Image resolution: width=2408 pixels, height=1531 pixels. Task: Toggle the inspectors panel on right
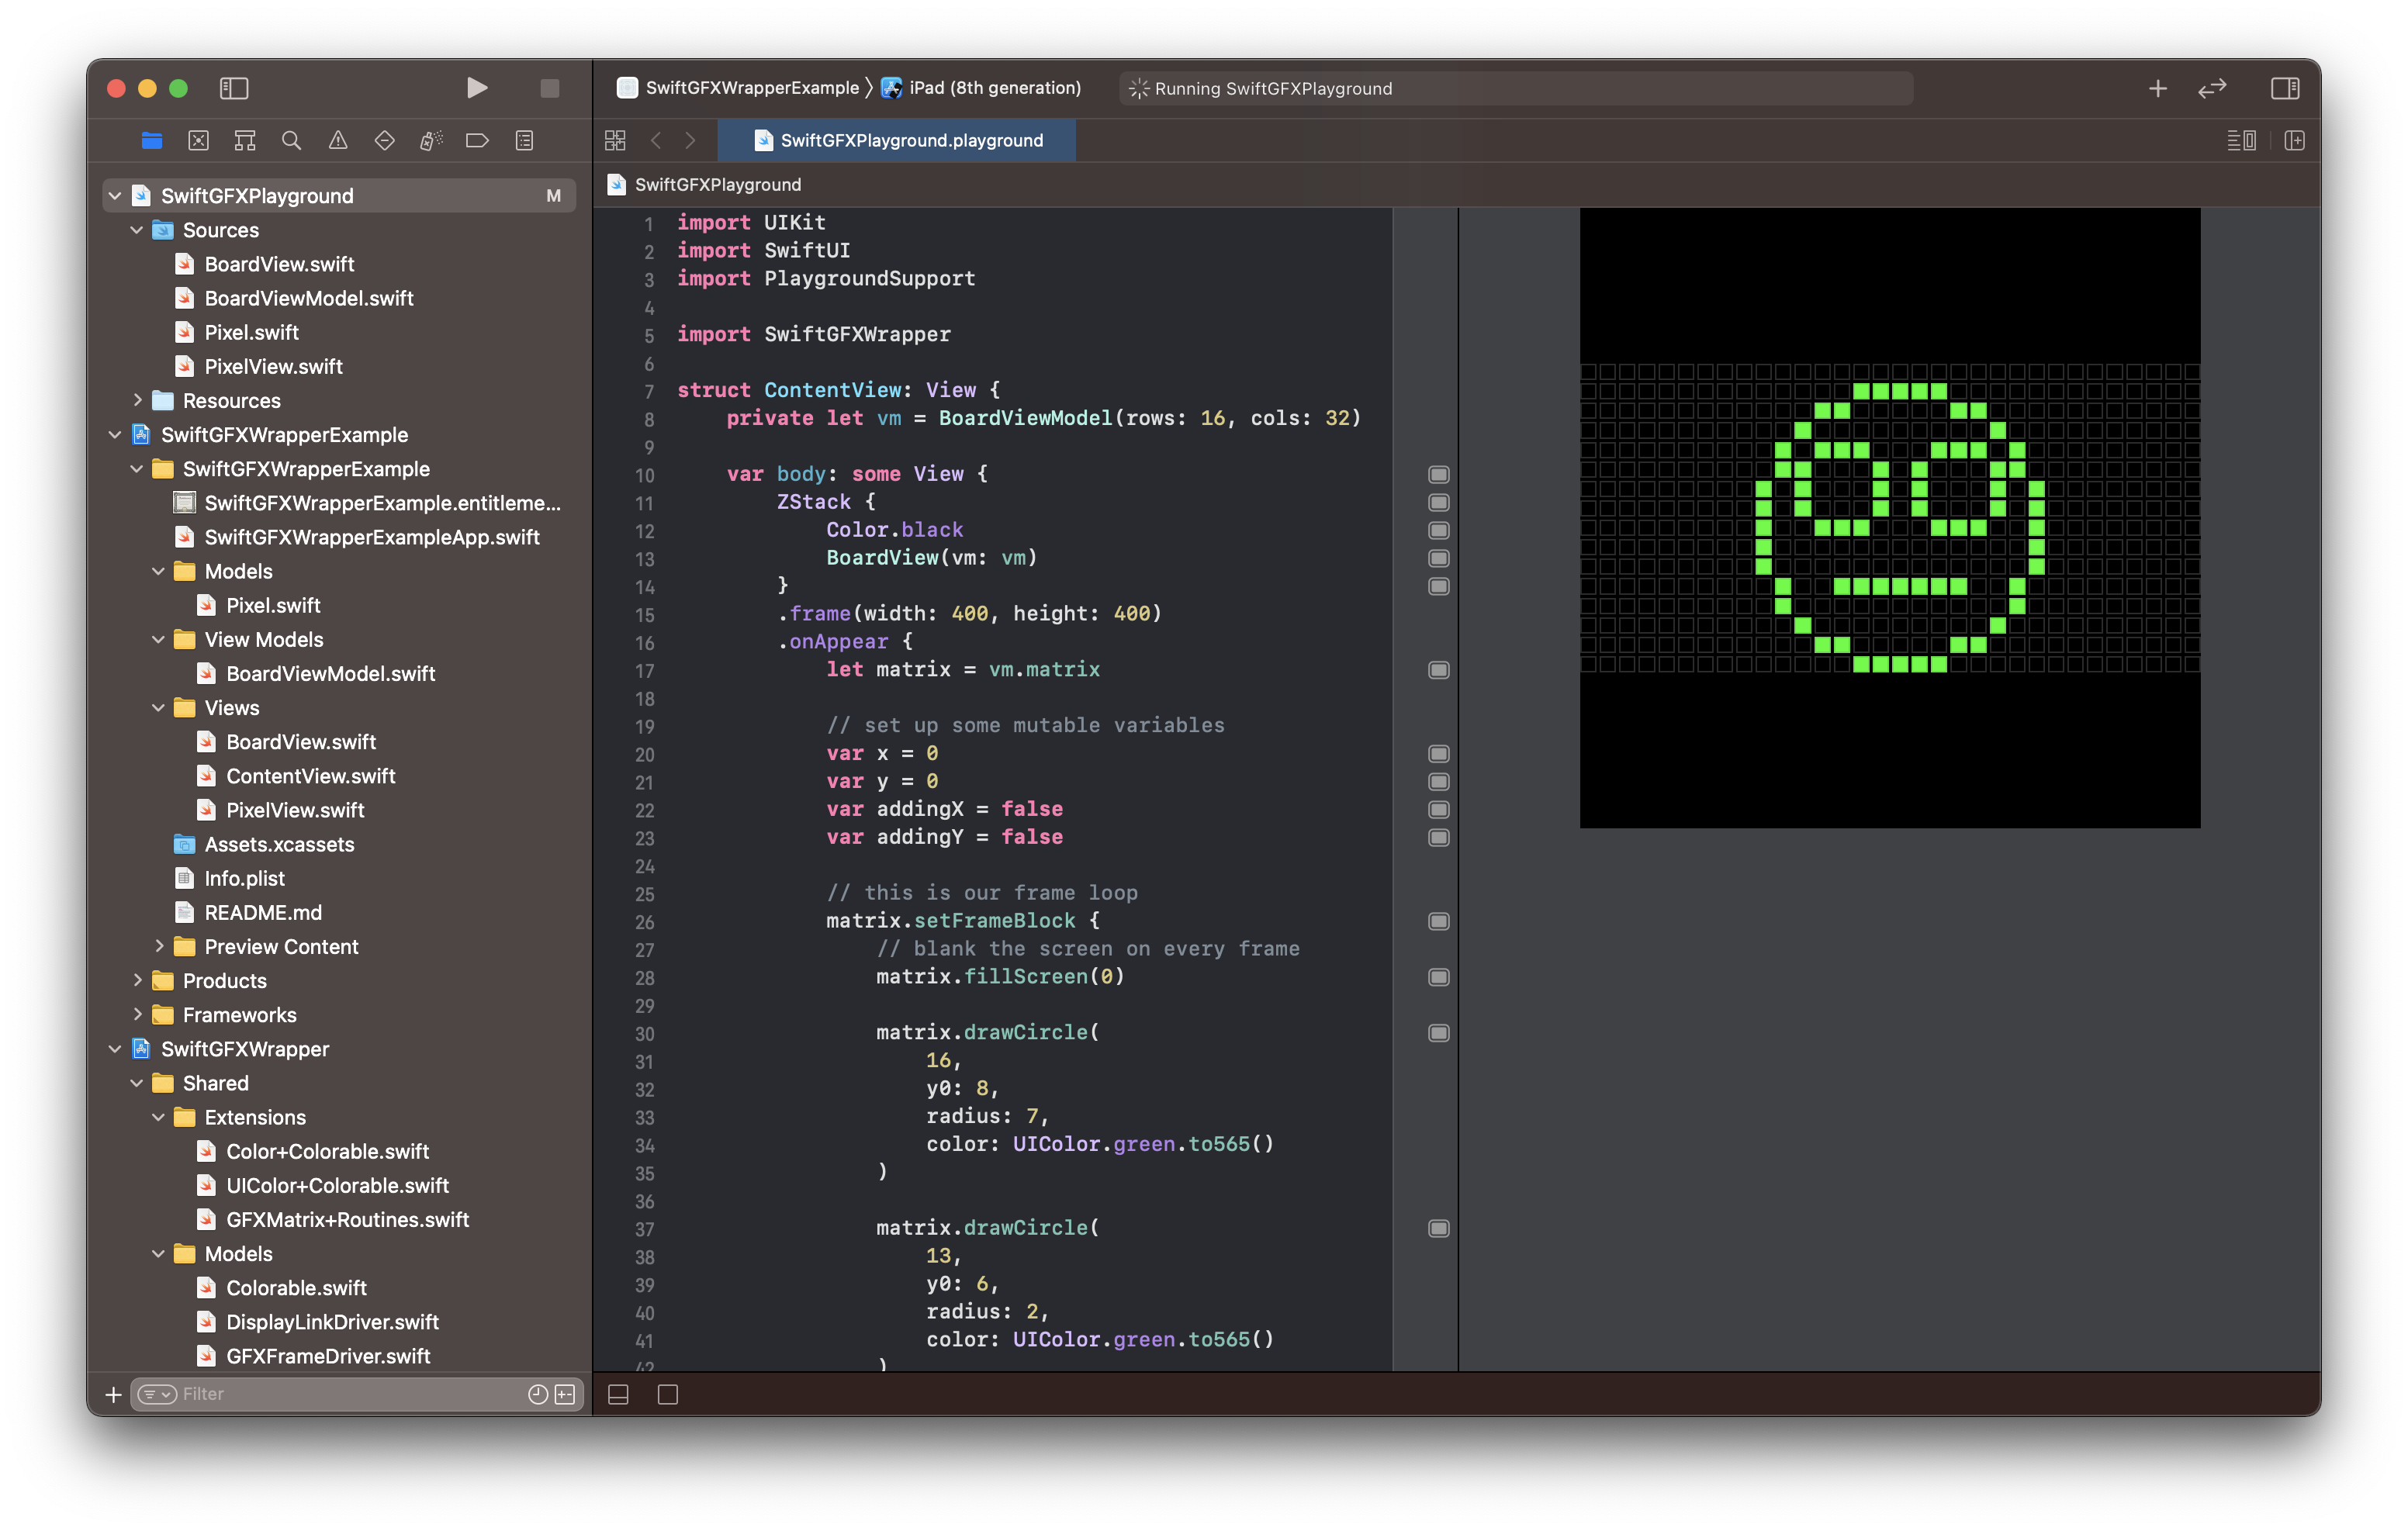coord(2284,88)
